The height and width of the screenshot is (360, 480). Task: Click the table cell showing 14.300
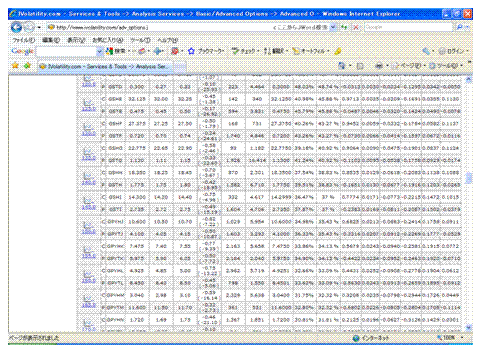click(137, 197)
